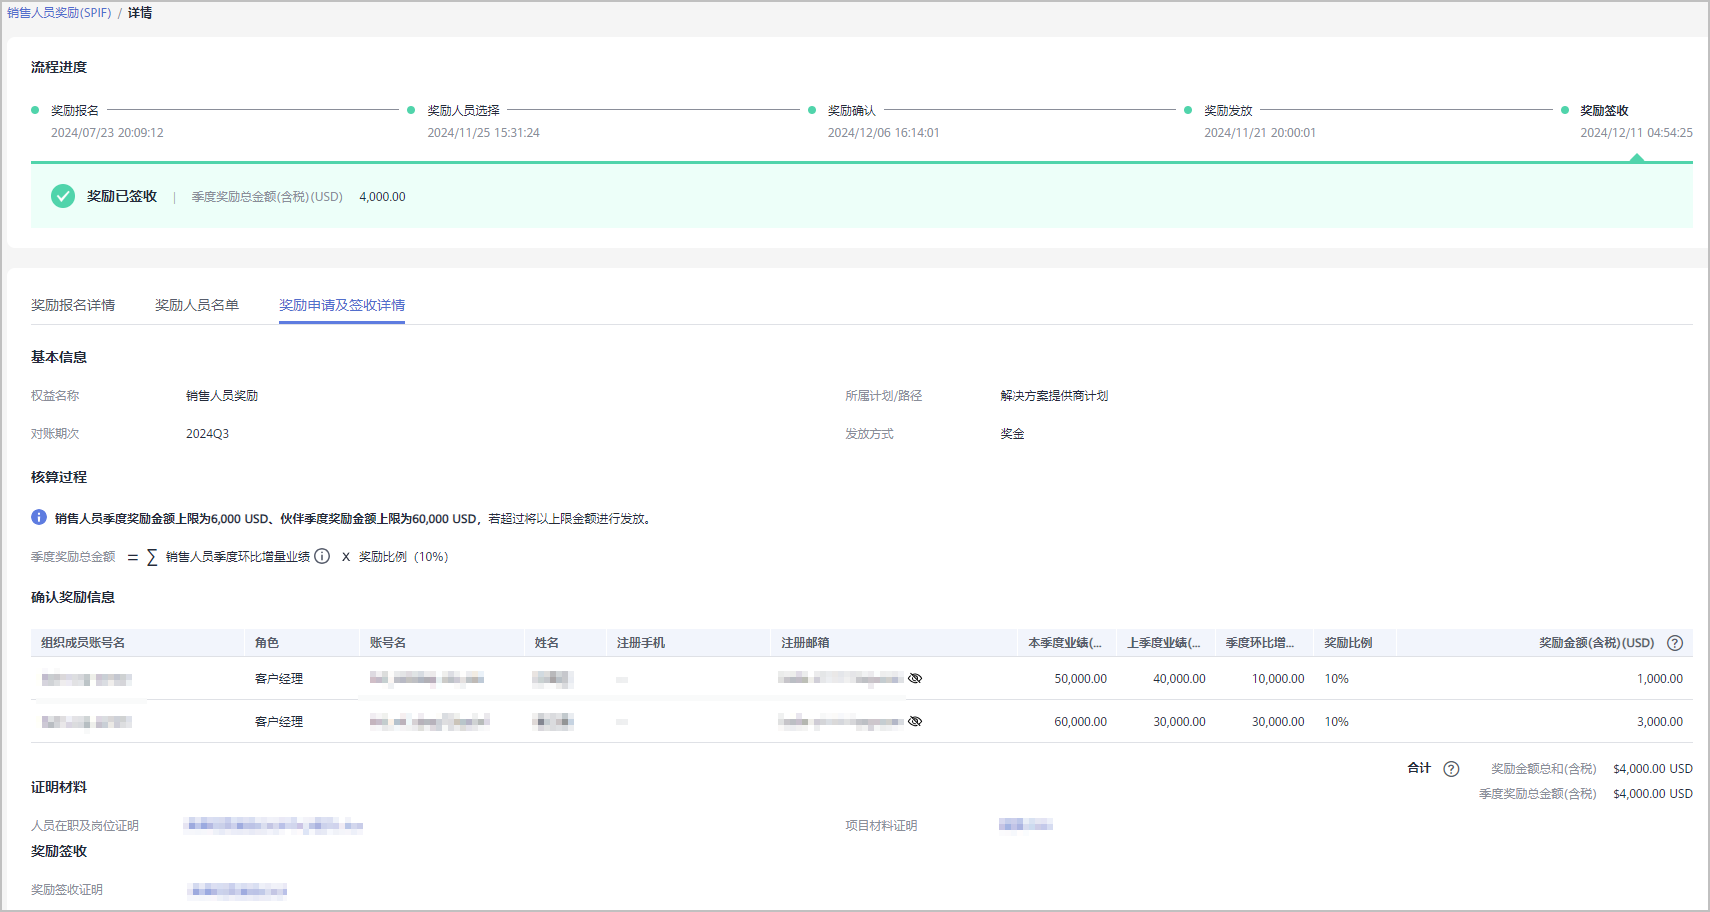Click the 奖励人员选择 progress step
1710x912 pixels.
tap(463, 111)
